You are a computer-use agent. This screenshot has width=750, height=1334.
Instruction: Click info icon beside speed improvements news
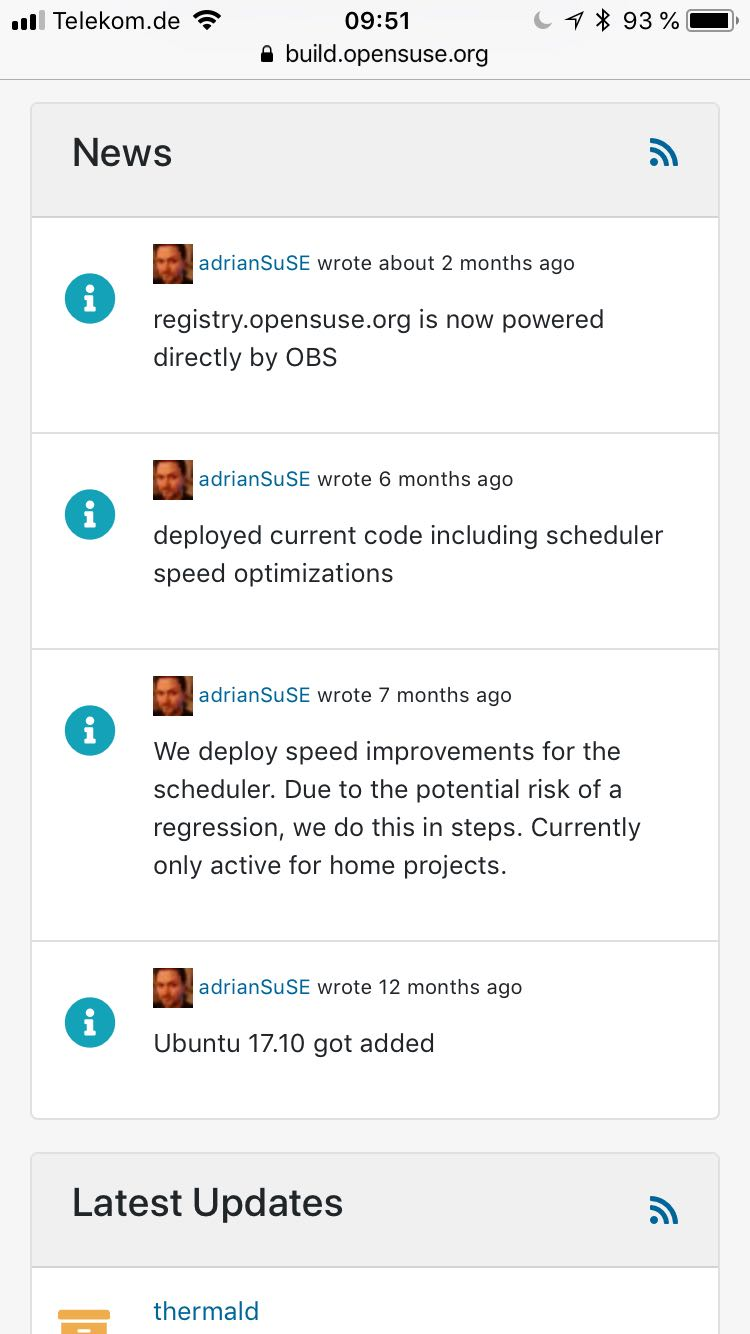(90, 731)
